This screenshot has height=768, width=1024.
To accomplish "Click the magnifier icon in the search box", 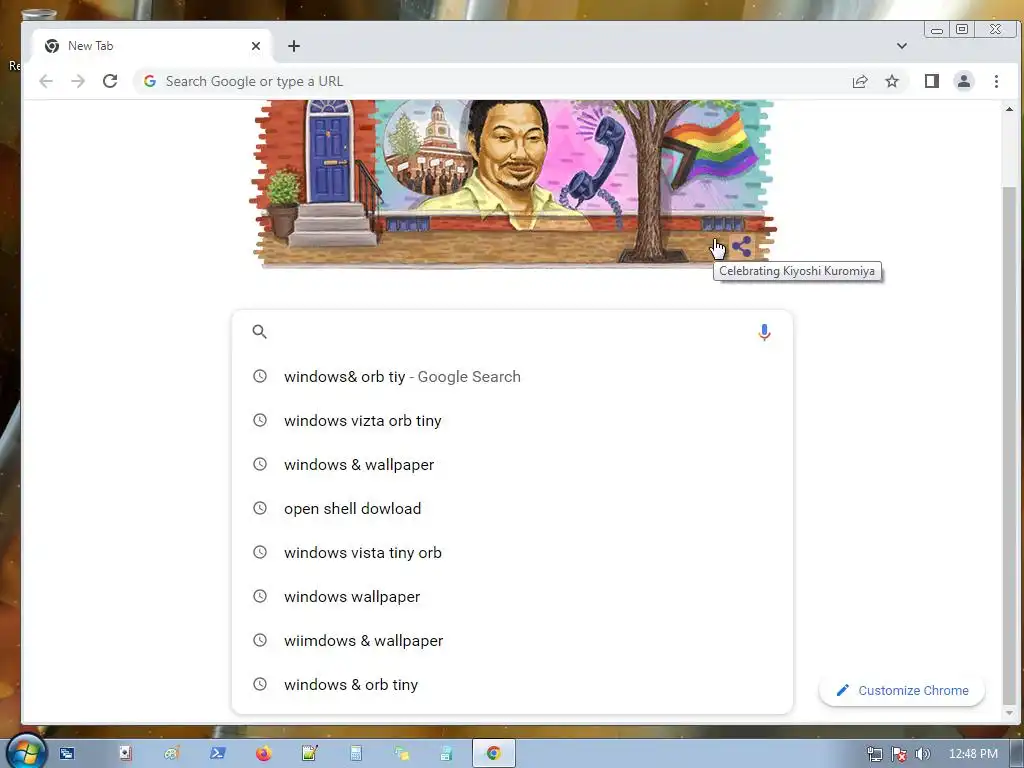I will (x=259, y=332).
